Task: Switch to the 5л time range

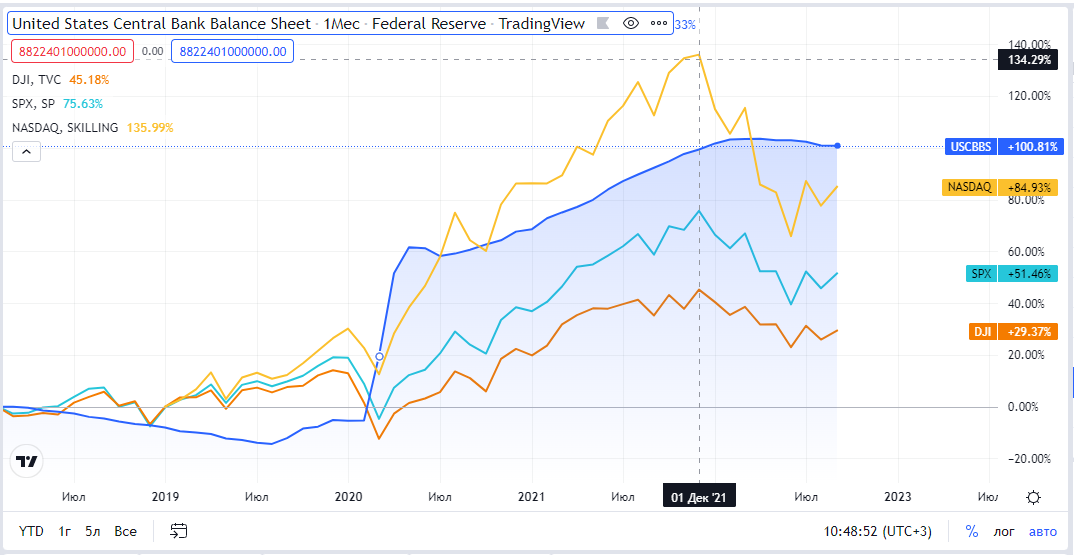Action: (93, 531)
